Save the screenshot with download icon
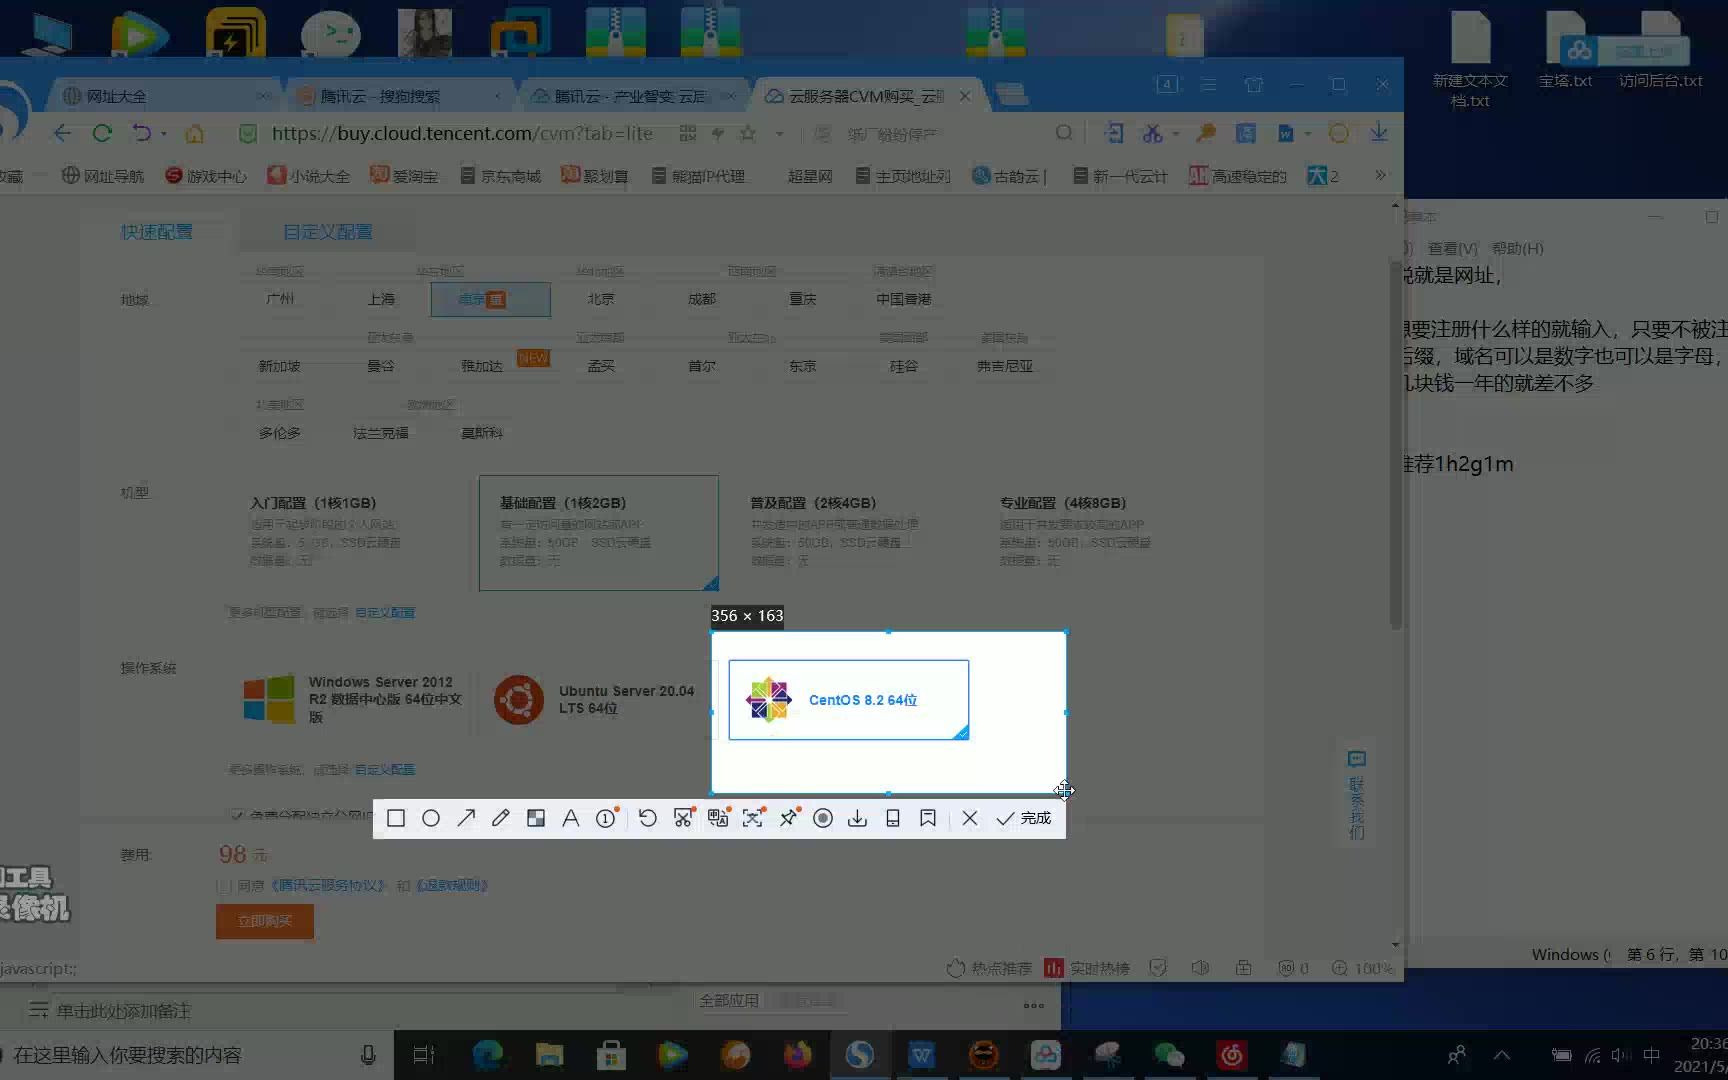1728x1080 pixels. point(858,818)
